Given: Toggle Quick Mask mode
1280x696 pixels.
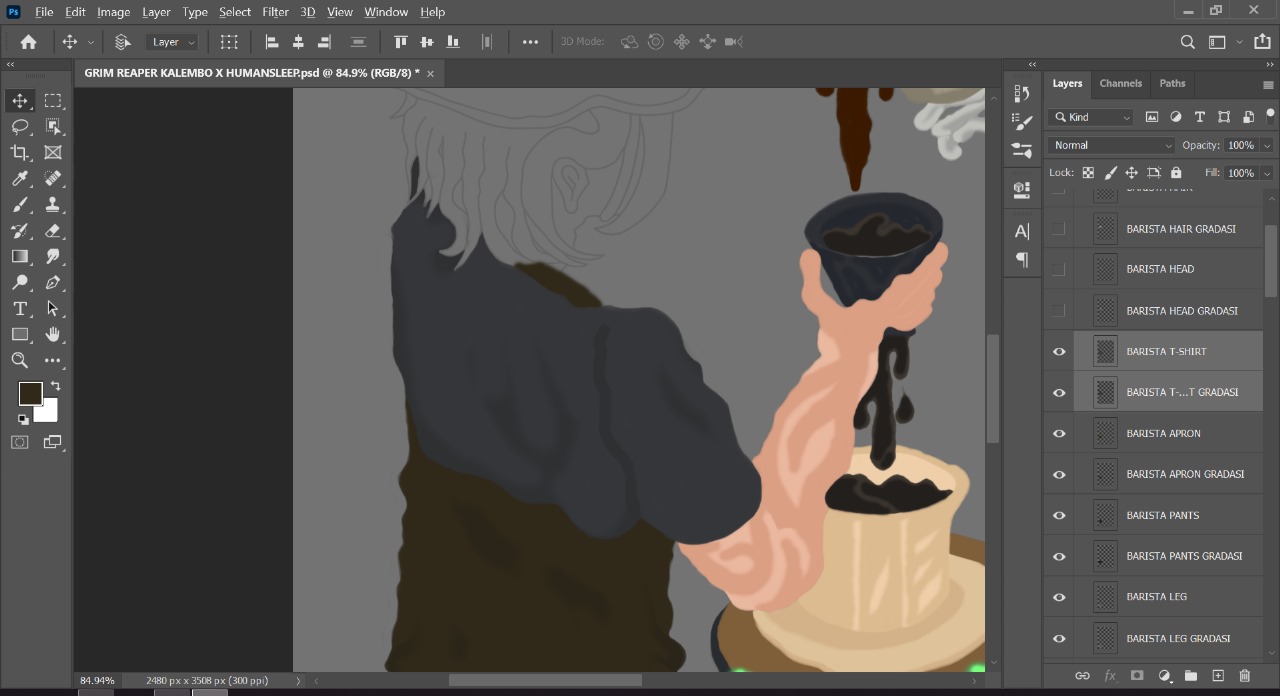Looking at the screenshot, I should tap(20, 442).
